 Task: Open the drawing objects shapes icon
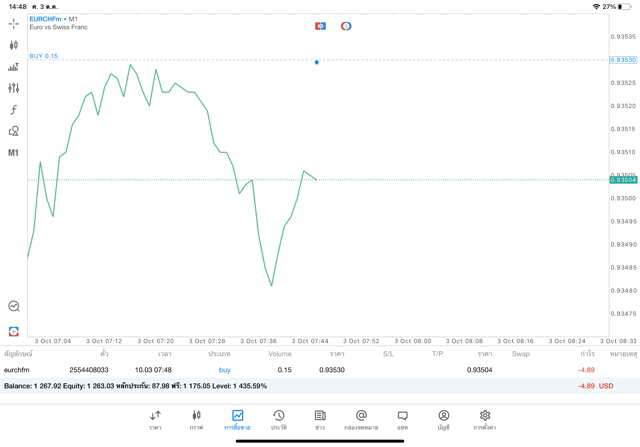point(14,131)
